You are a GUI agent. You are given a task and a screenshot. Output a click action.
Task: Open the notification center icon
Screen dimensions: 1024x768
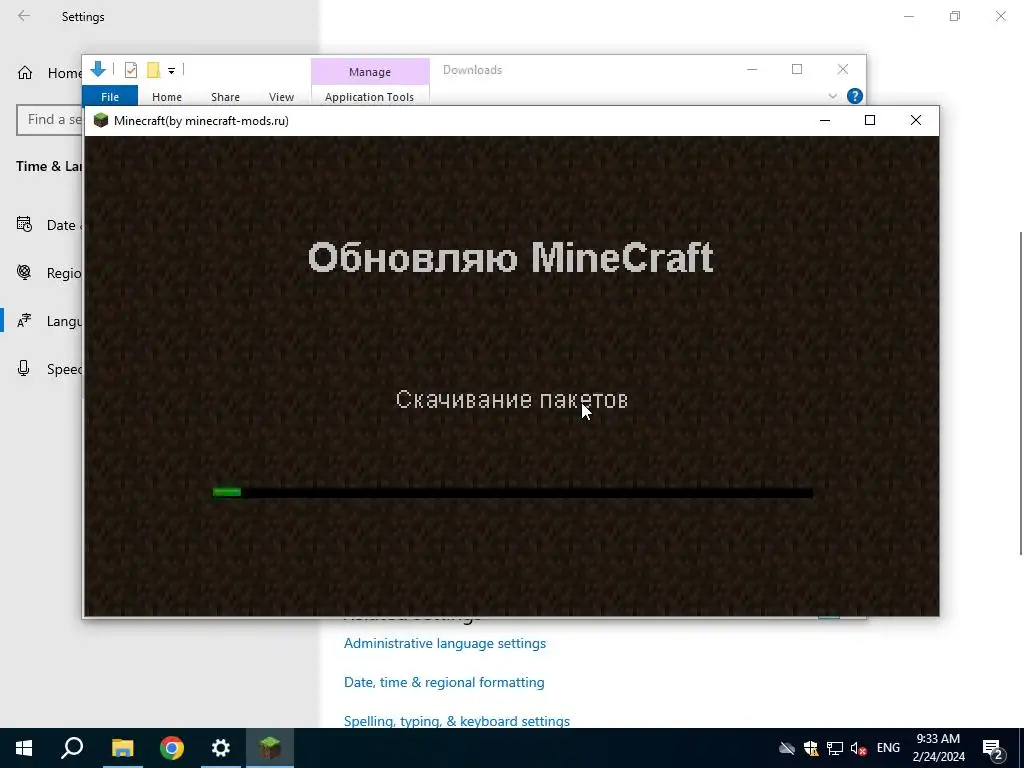coord(993,748)
